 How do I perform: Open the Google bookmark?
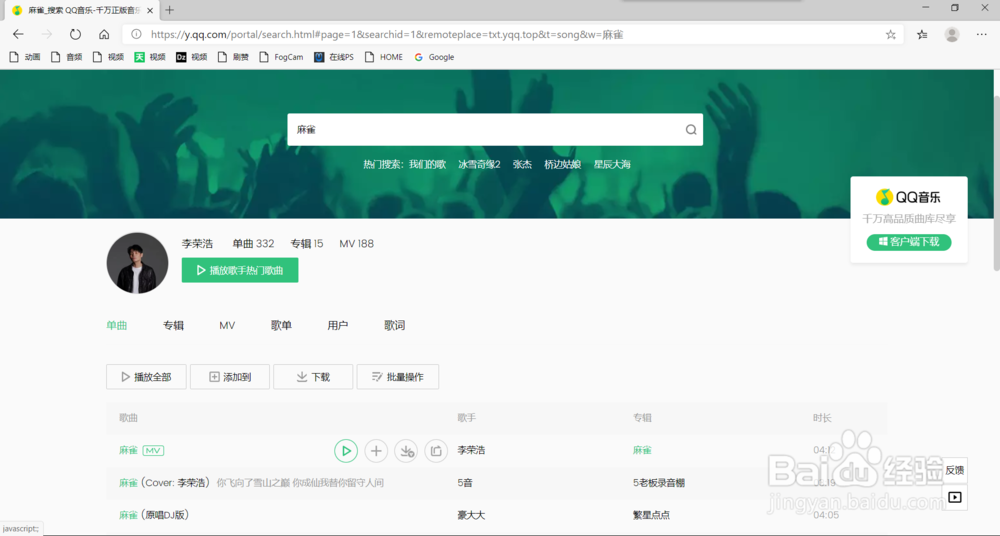pos(434,57)
